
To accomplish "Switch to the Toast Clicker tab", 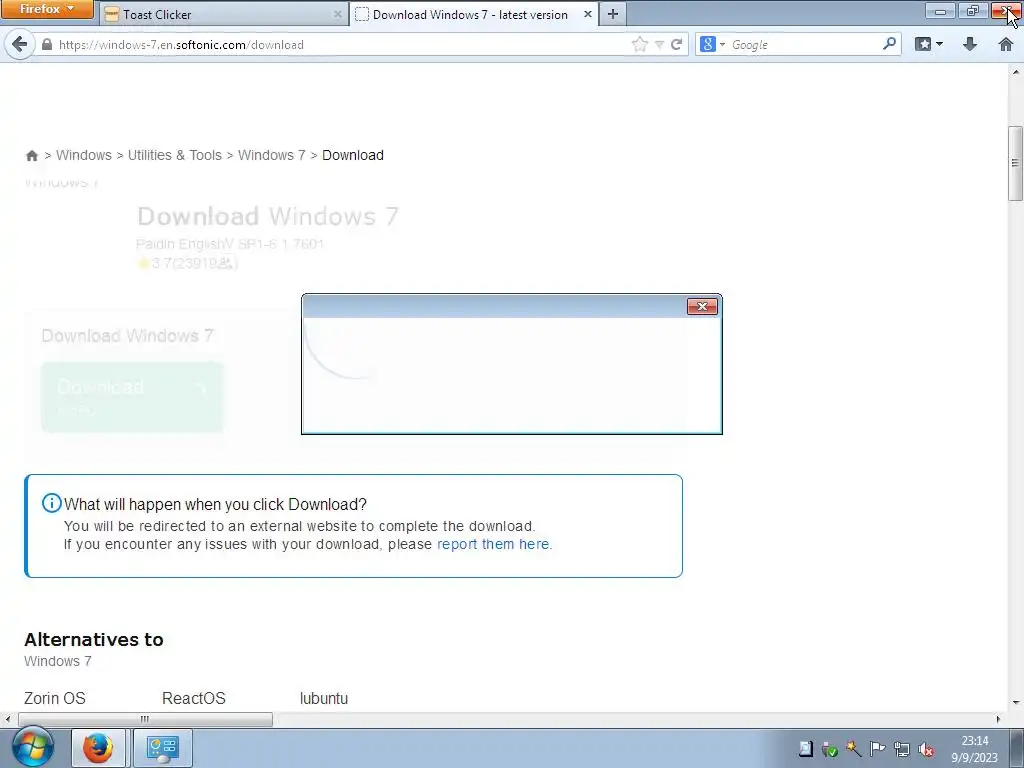I will pos(224,14).
